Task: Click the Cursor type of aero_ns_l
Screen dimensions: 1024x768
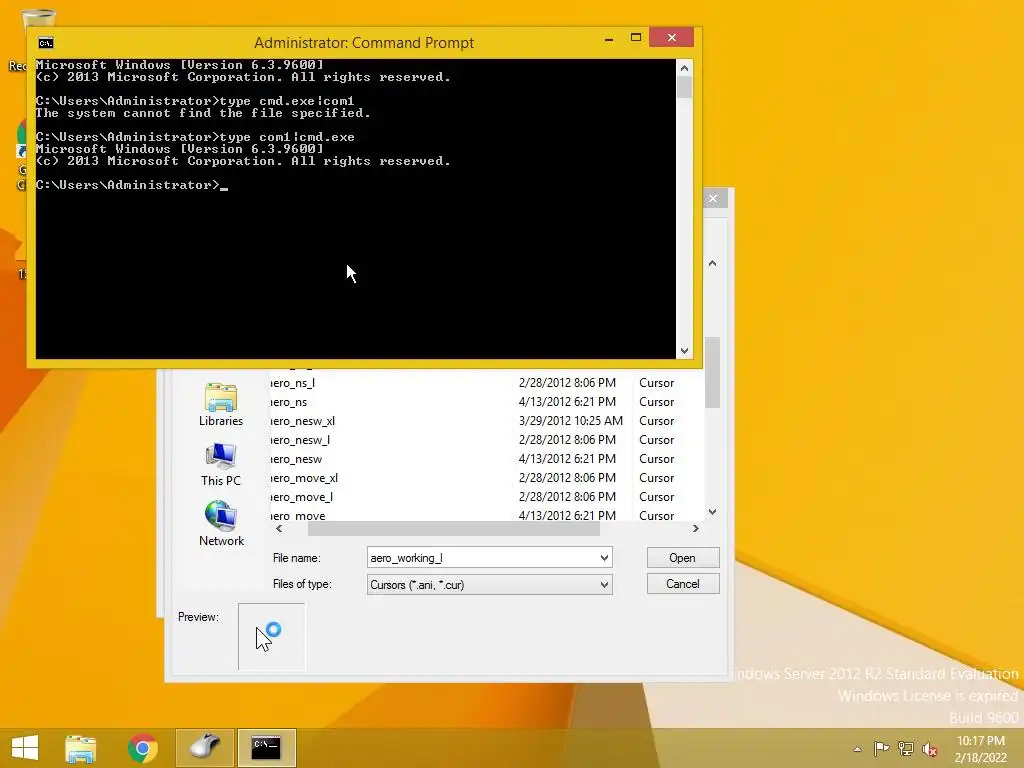Action: tap(656, 383)
